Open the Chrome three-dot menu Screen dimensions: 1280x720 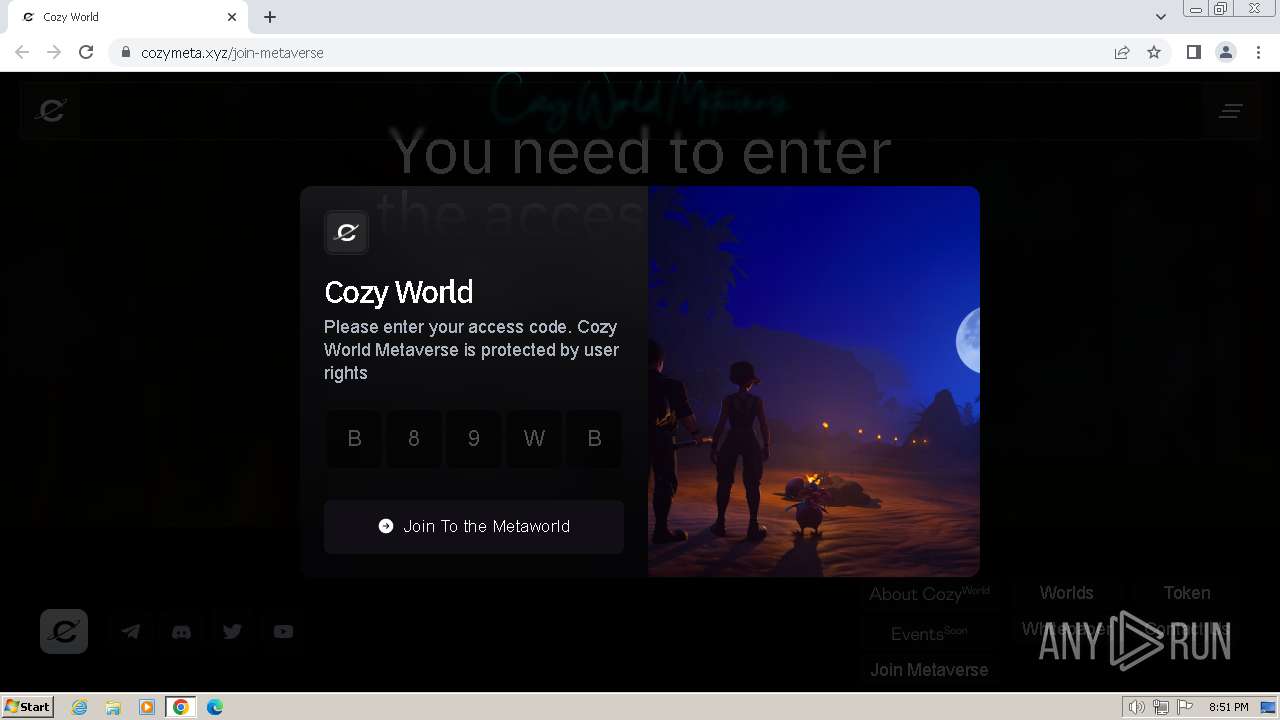pos(1258,52)
